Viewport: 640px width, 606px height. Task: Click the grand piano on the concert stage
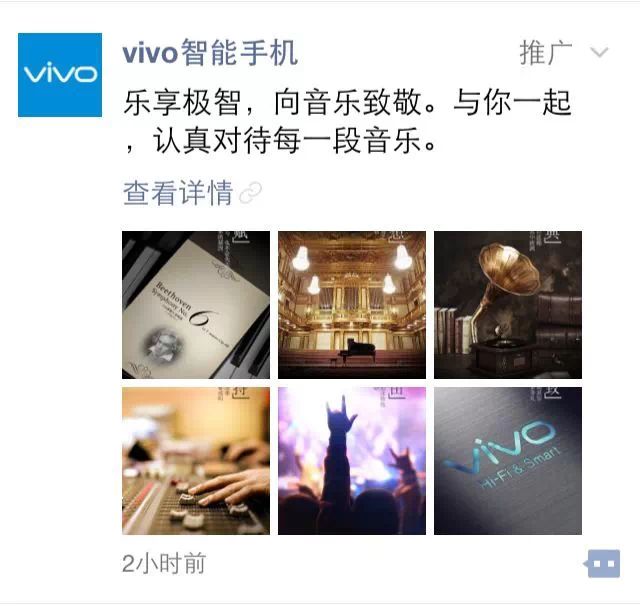pos(358,350)
